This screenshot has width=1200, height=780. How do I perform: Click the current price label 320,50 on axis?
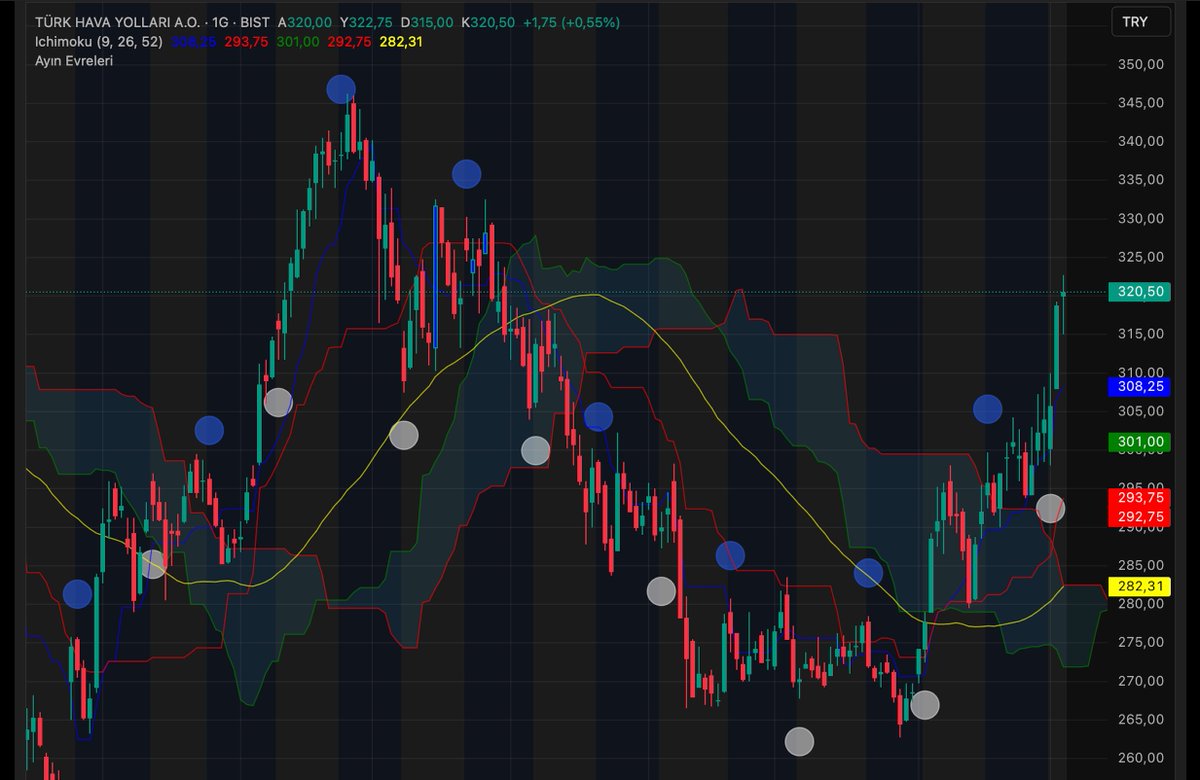[x=1141, y=292]
